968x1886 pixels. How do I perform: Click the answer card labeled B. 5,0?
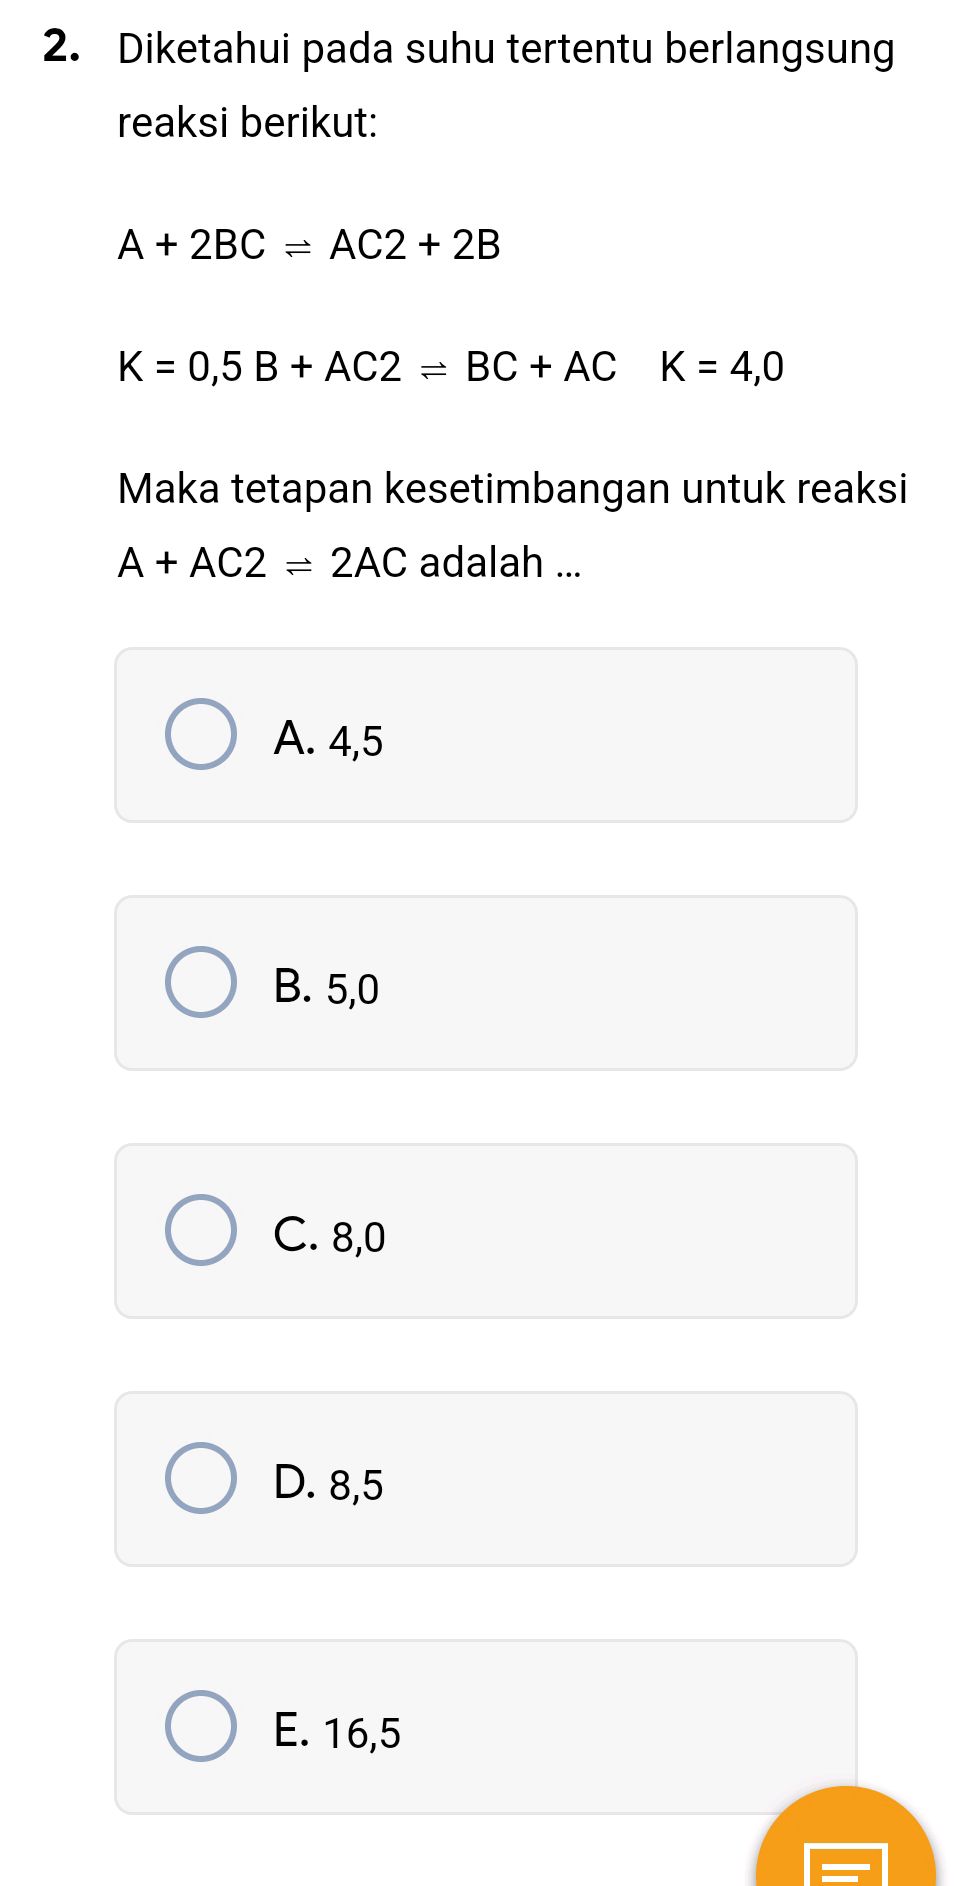(486, 984)
